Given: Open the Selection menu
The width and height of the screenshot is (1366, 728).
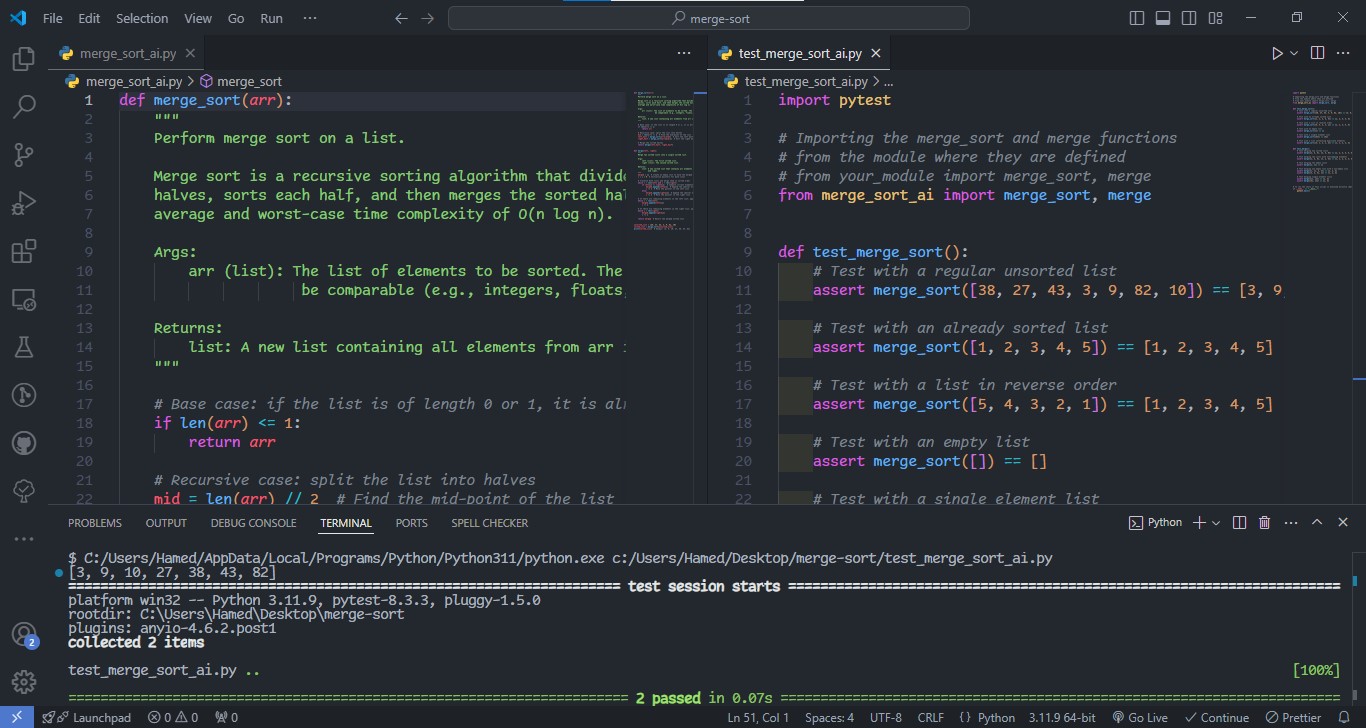Looking at the screenshot, I should pyautogui.click(x=142, y=18).
